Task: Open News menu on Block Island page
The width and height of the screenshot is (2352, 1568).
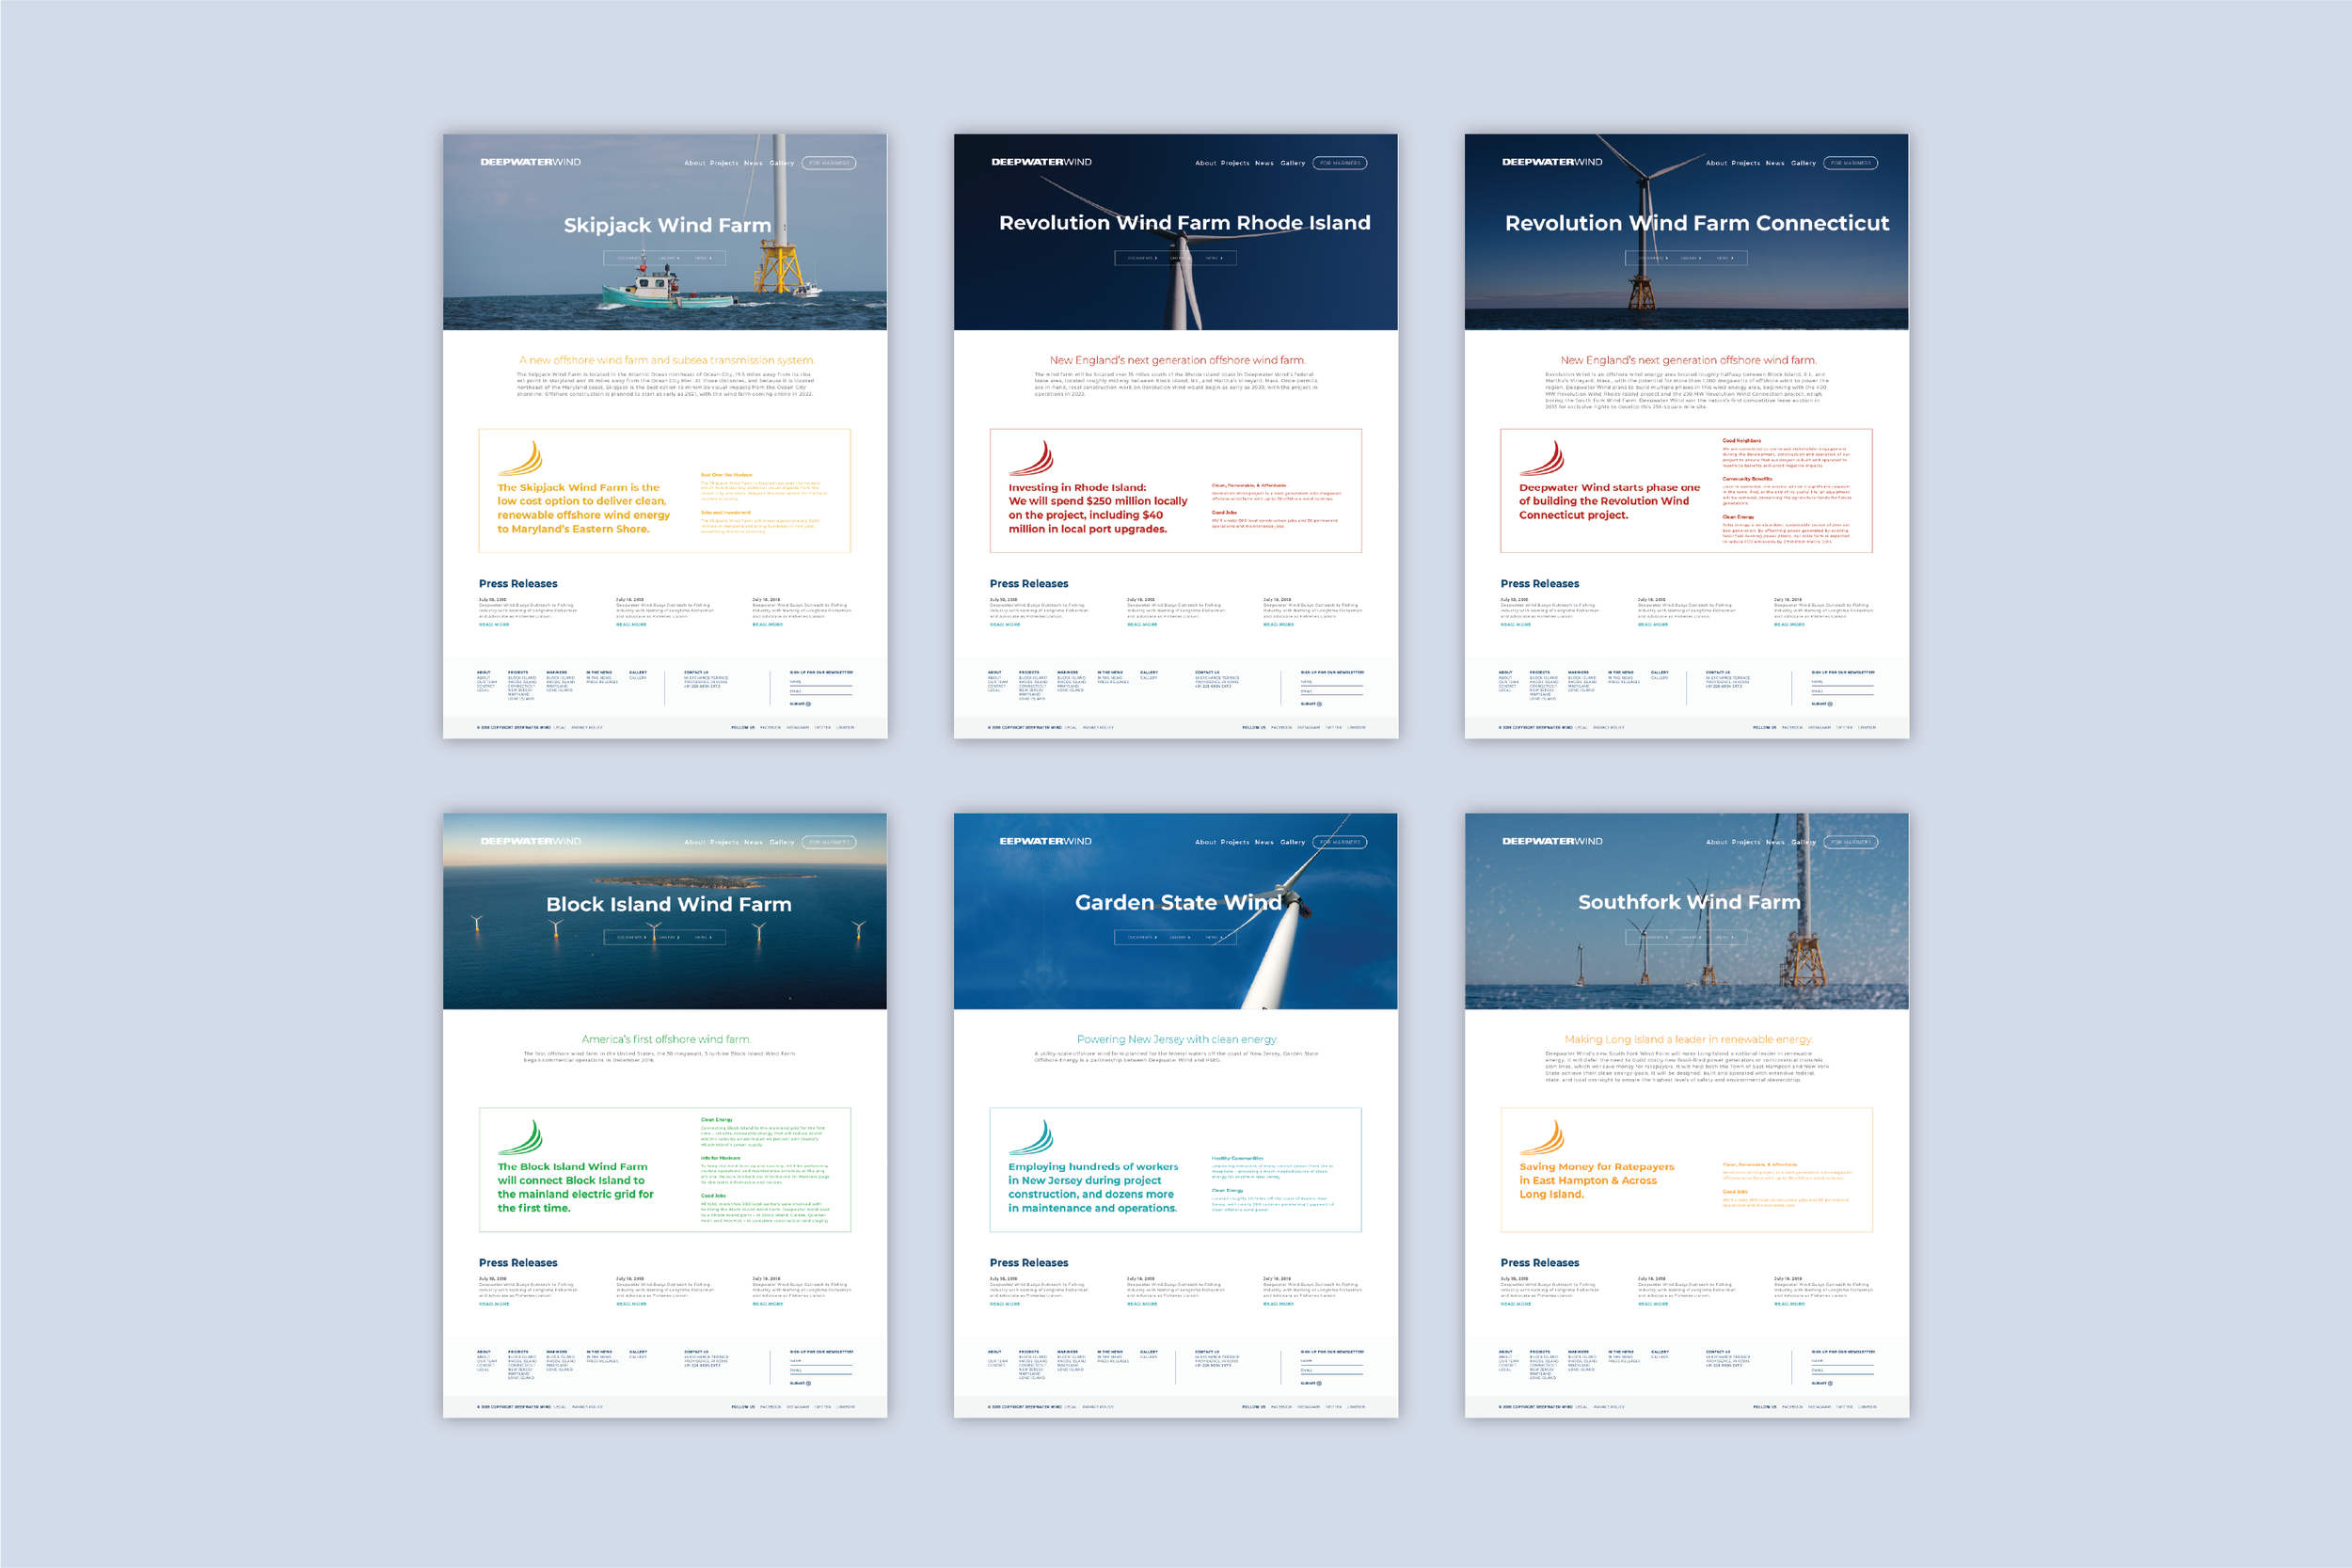Action: click(x=753, y=842)
